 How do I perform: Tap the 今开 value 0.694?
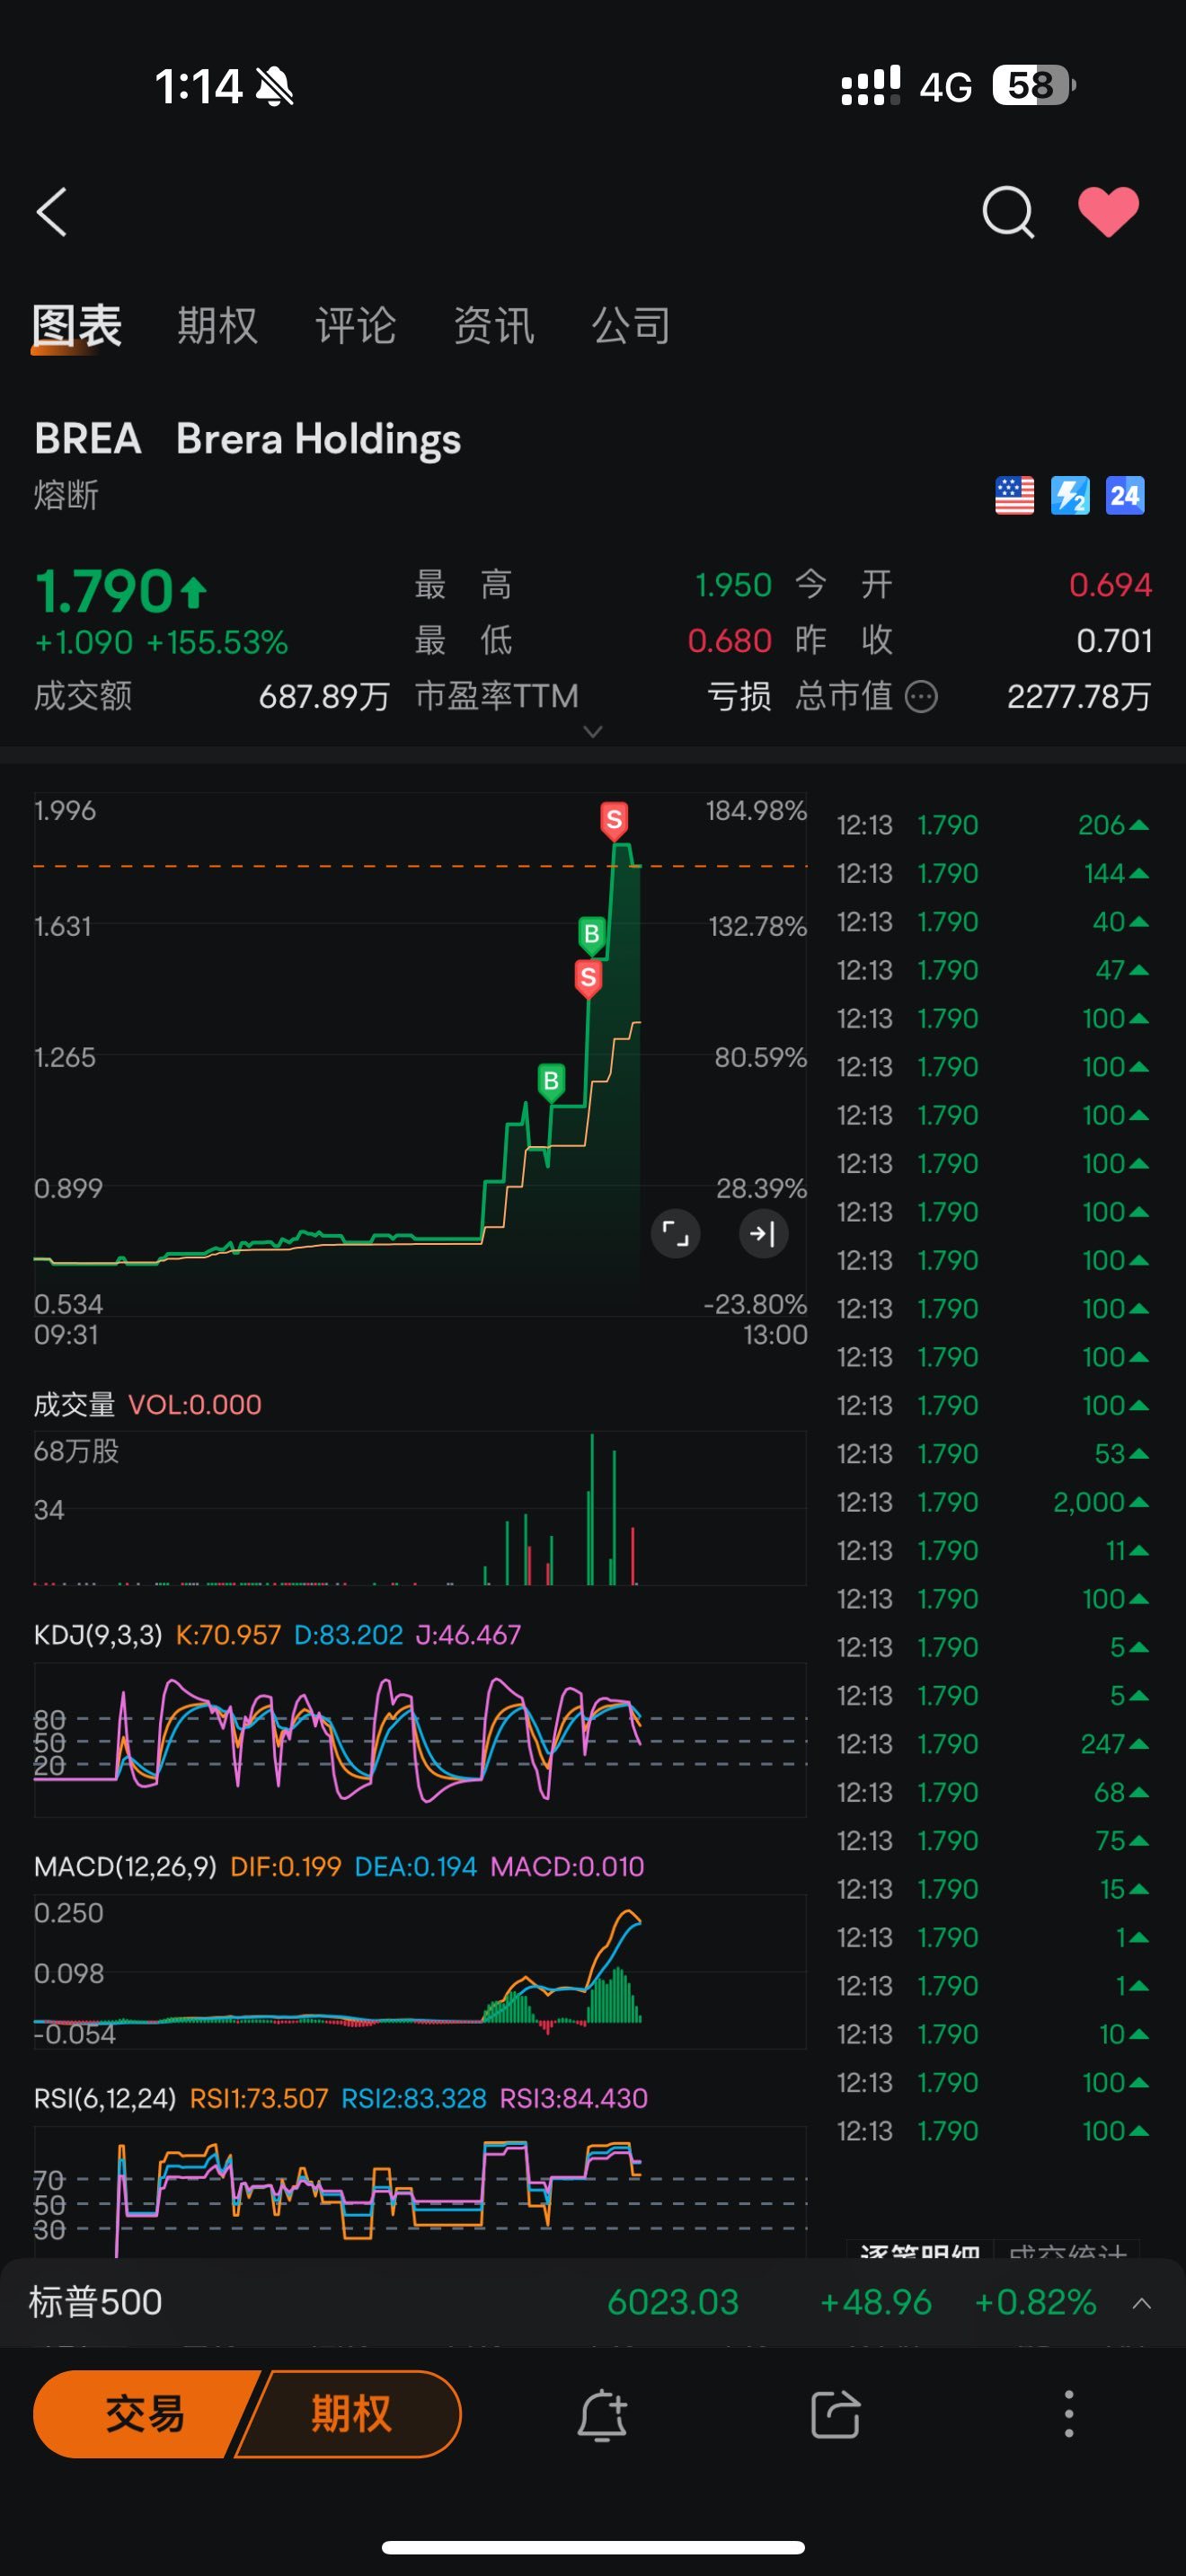[x=1110, y=585]
